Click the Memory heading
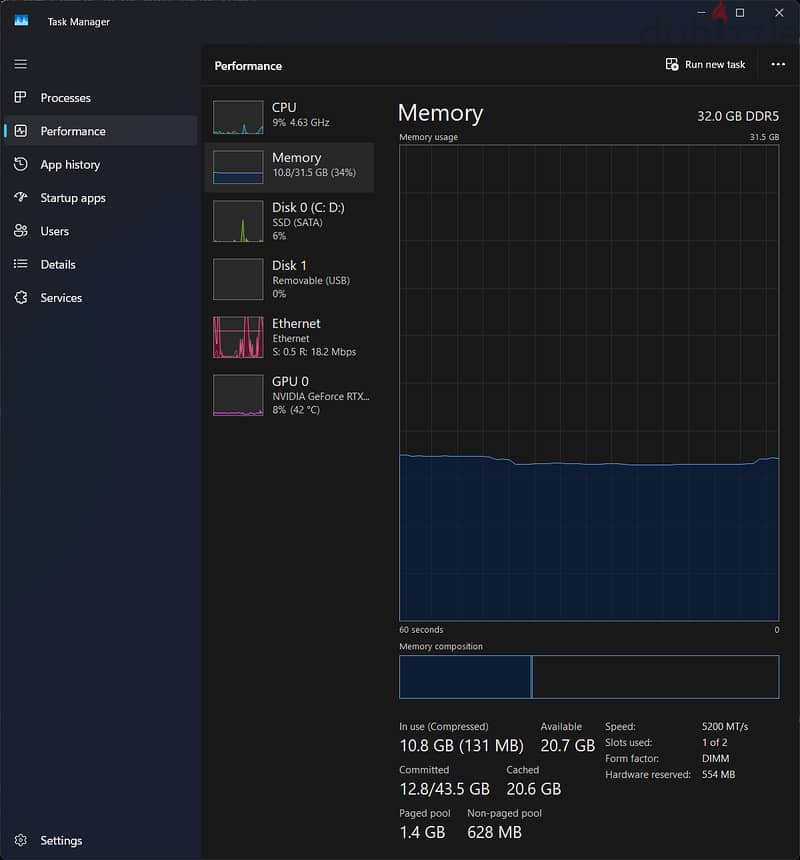Screen dimensions: 800x860 (x=440, y=113)
